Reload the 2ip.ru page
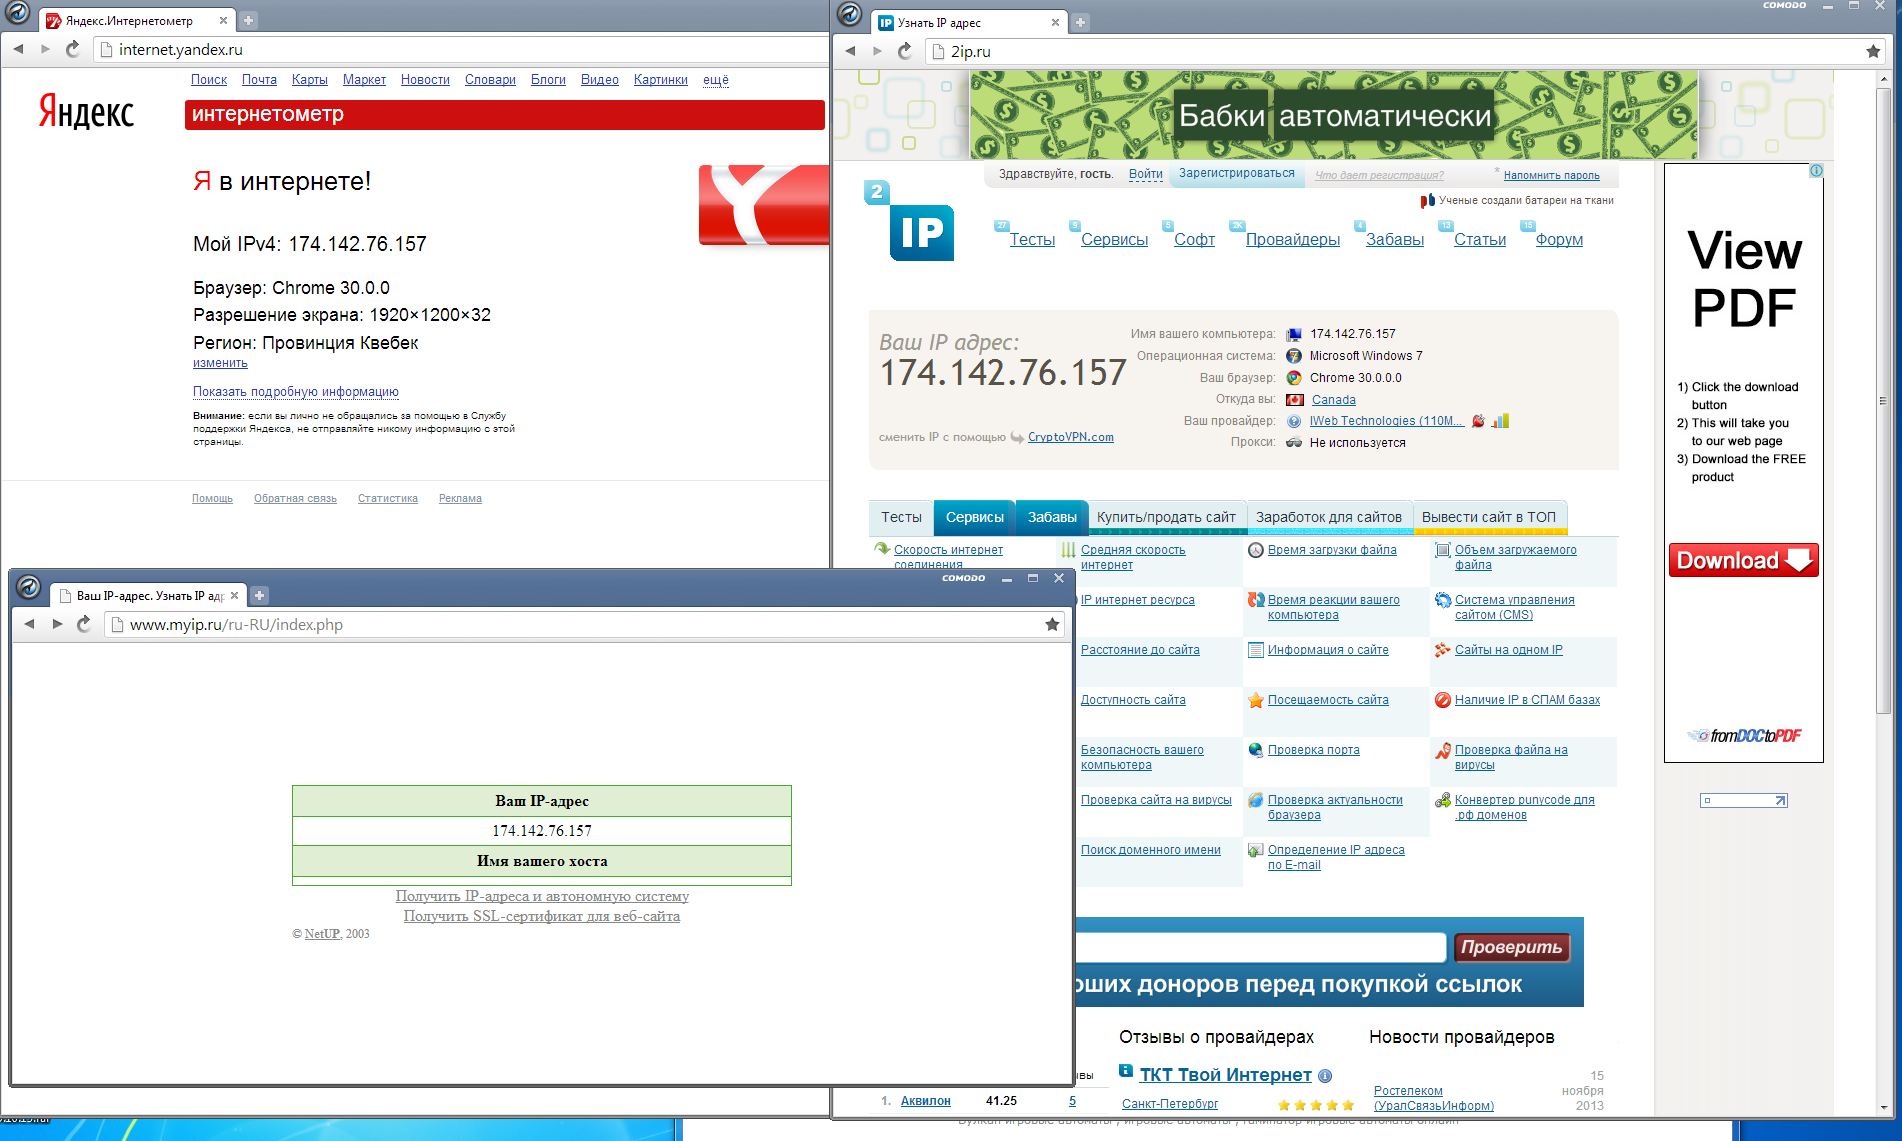This screenshot has height=1141, width=1902. (905, 51)
